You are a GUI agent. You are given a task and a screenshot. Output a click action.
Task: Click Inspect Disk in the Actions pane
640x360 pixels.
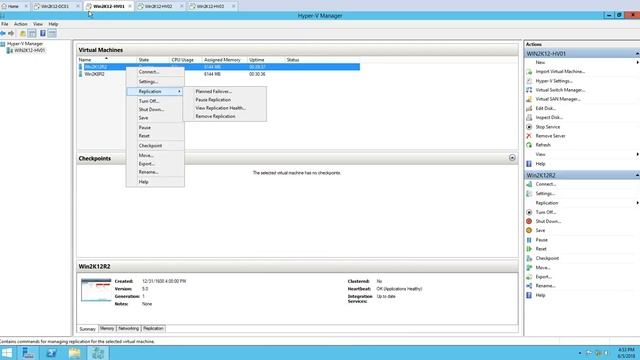click(549, 117)
